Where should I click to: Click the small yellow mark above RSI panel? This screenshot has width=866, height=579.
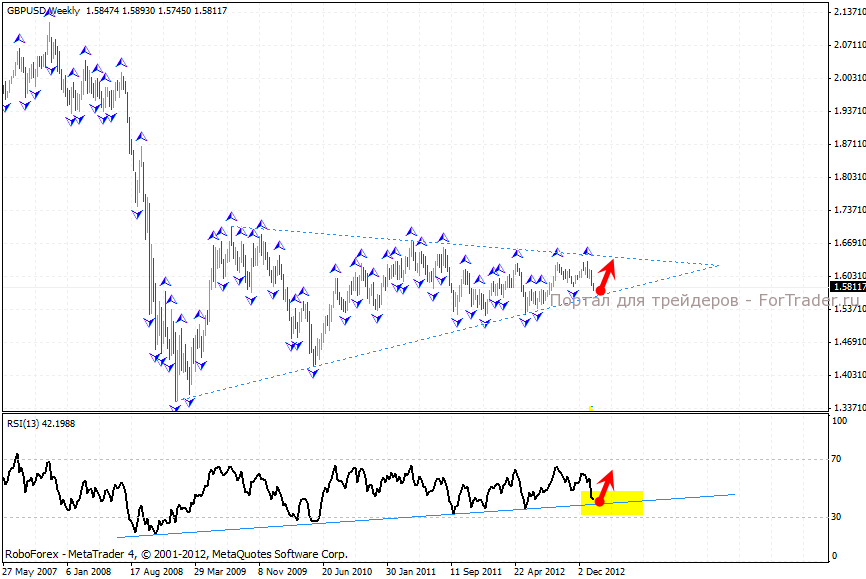pyautogui.click(x=592, y=407)
